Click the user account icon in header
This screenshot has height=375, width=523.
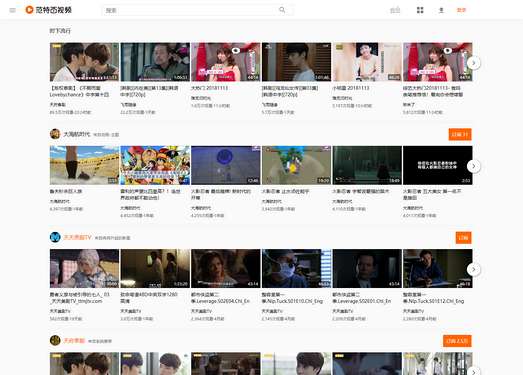coord(441,10)
